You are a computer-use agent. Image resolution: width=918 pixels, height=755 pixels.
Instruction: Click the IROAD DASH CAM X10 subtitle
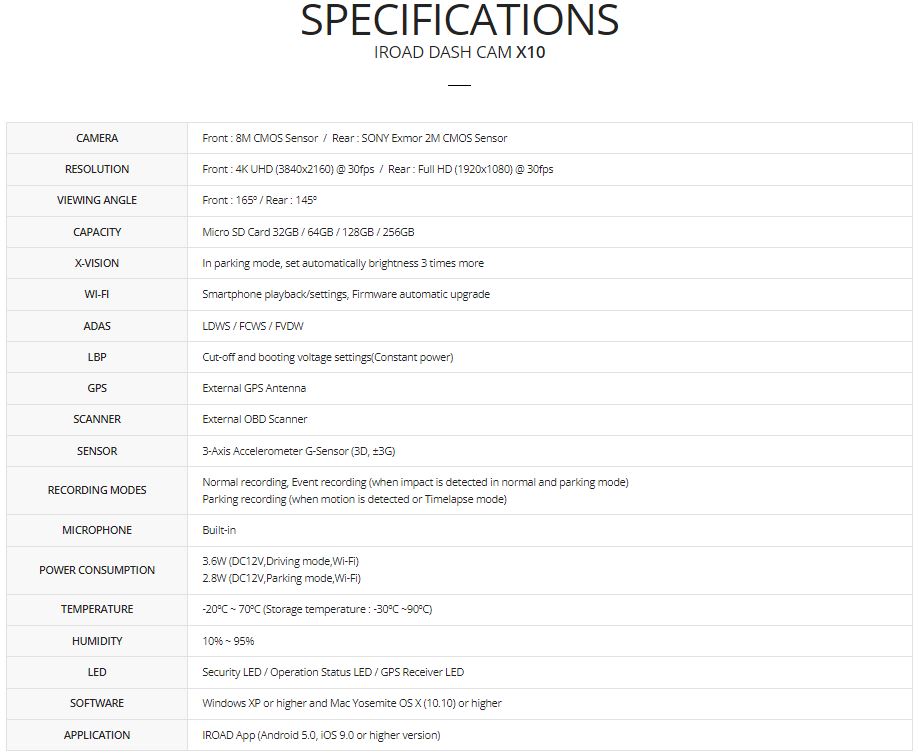[459, 53]
